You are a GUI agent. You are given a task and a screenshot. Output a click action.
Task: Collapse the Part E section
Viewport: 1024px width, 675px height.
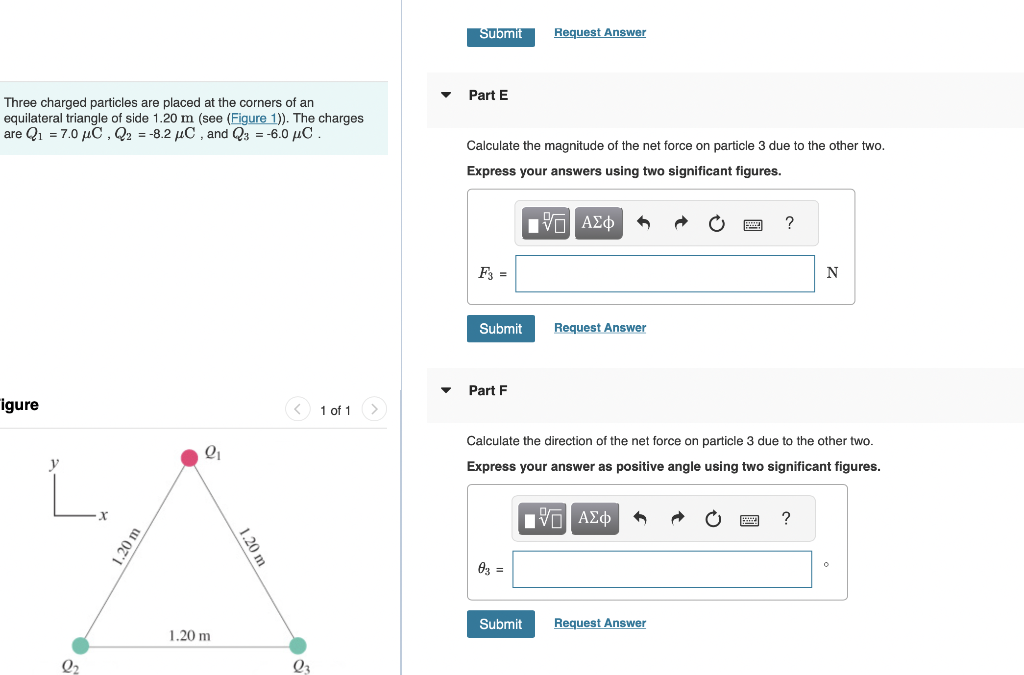coord(445,94)
